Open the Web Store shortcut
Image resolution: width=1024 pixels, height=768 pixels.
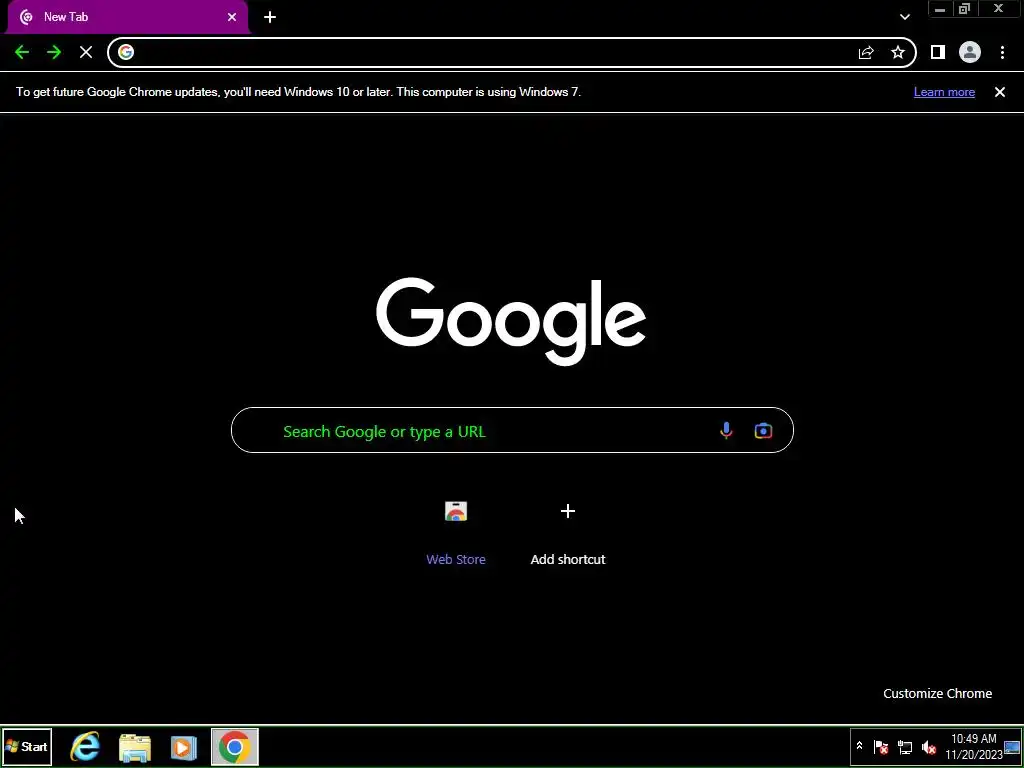coord(456,511)
